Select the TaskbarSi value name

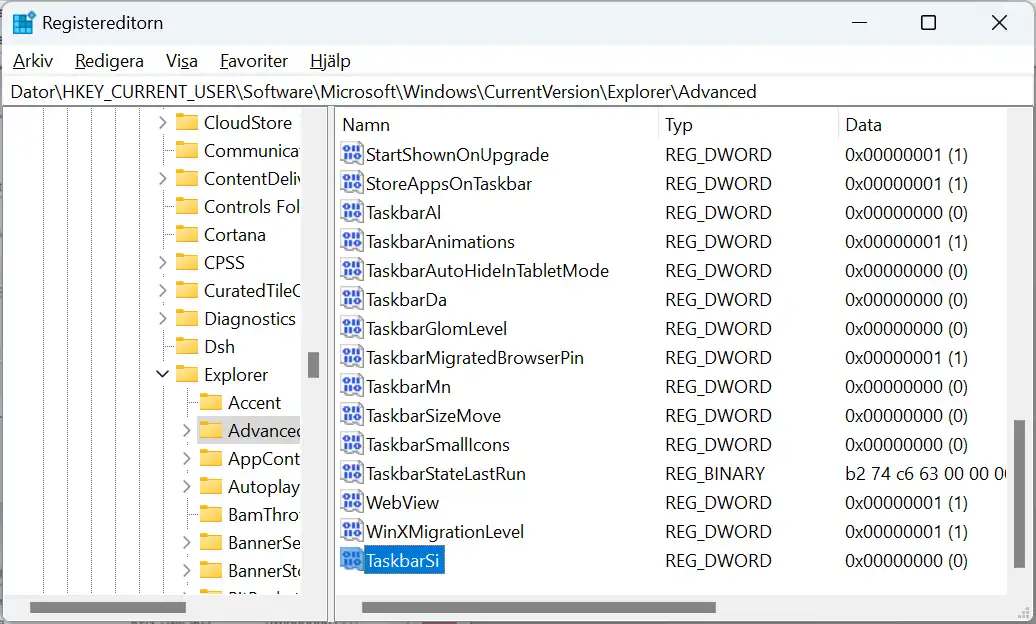pos(402,561)
